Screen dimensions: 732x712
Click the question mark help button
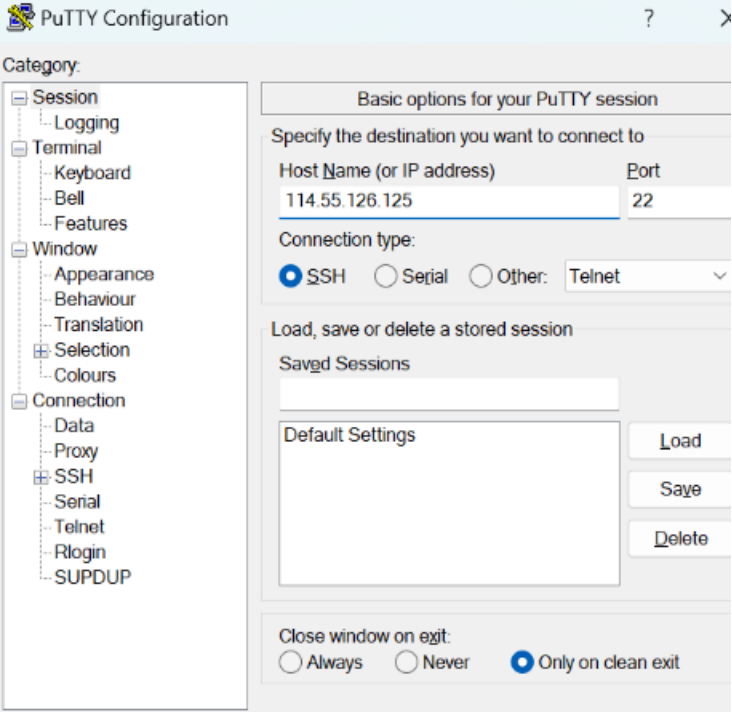[648, 19]
